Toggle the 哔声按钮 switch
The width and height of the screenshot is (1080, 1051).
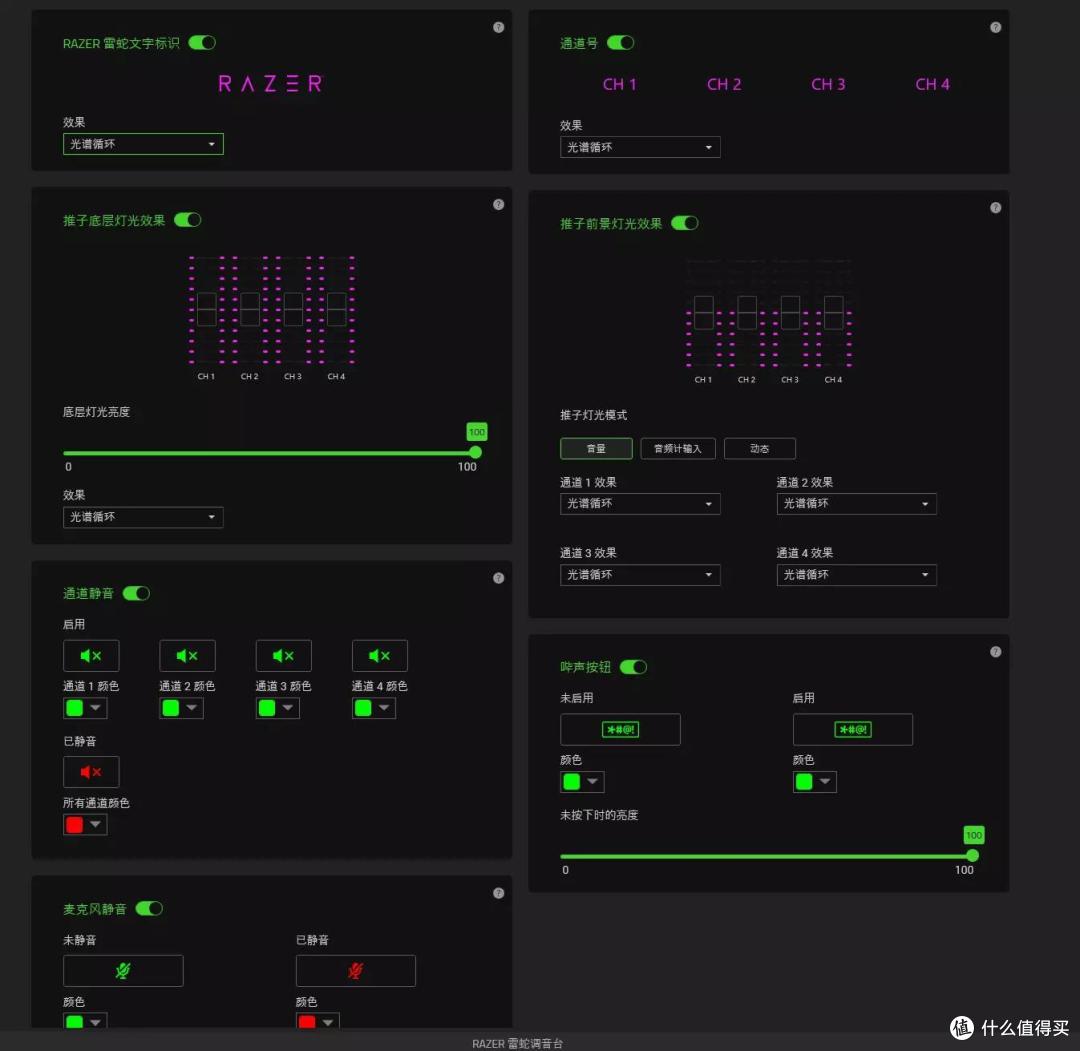[x=634, y=667]
